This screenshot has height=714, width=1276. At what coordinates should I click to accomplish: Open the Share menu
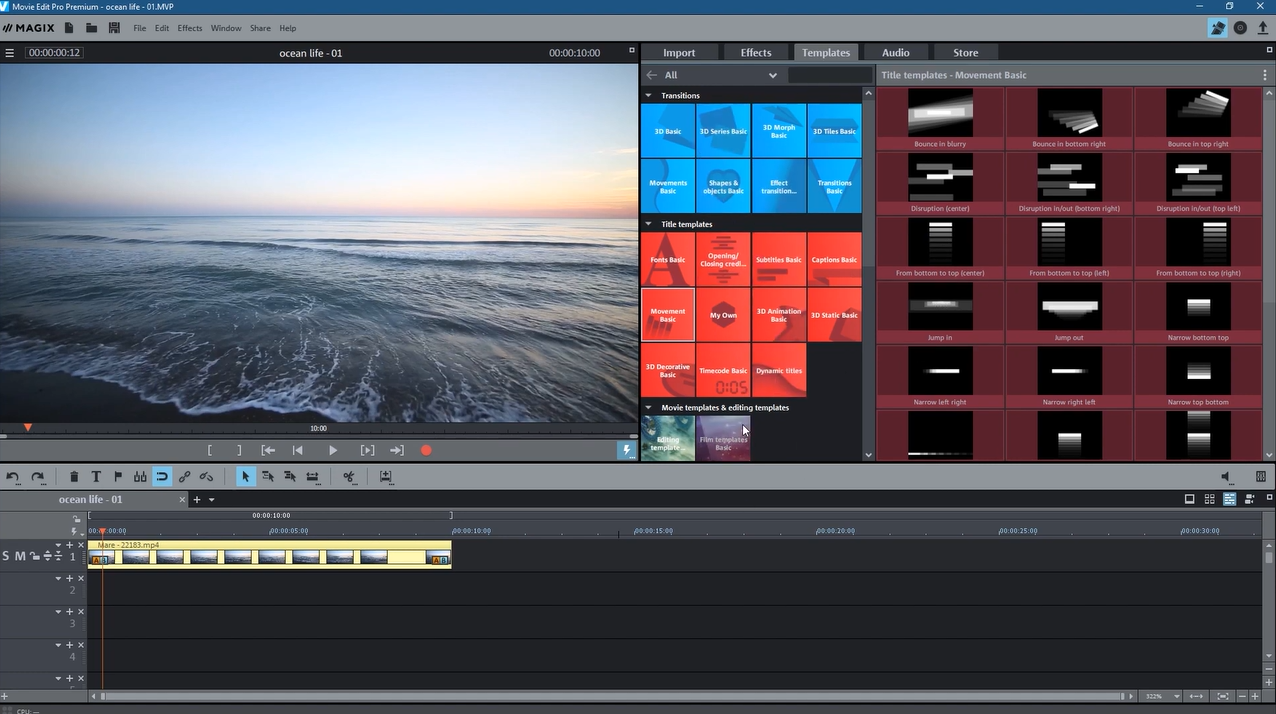pyautogui.click(x=260, y=28)
